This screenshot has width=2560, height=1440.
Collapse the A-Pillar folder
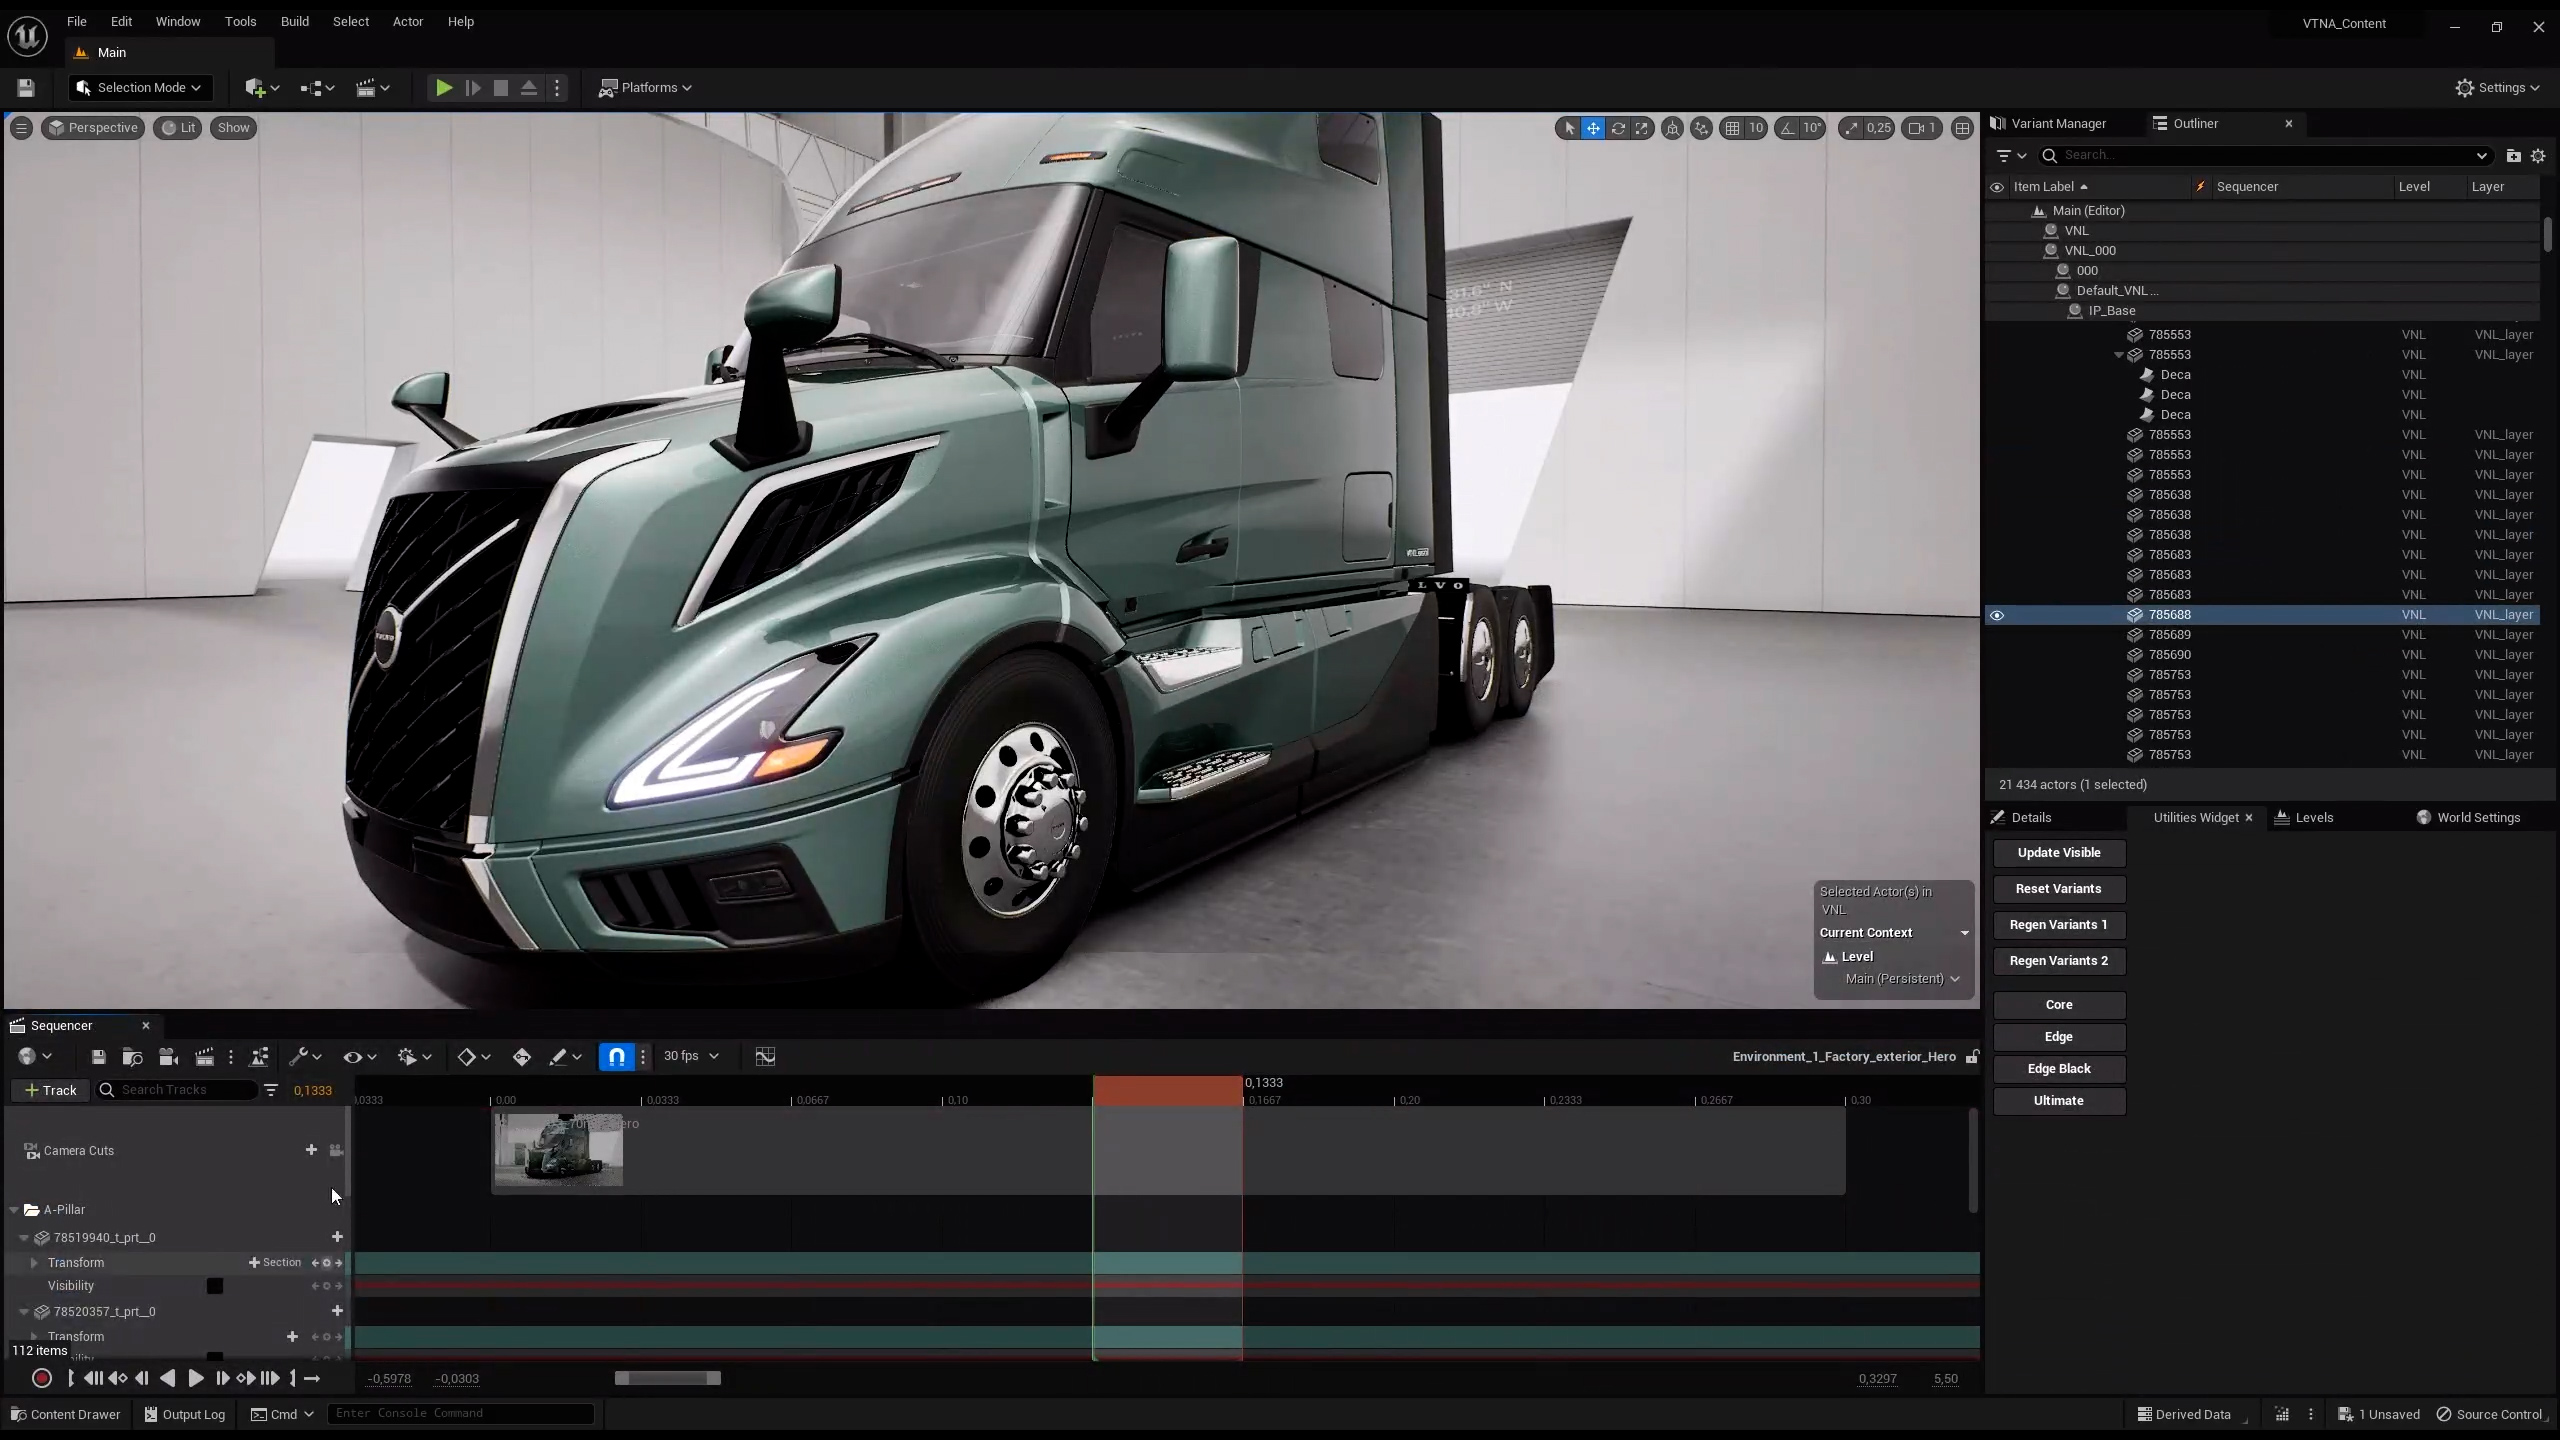(x=15, y=1210)
